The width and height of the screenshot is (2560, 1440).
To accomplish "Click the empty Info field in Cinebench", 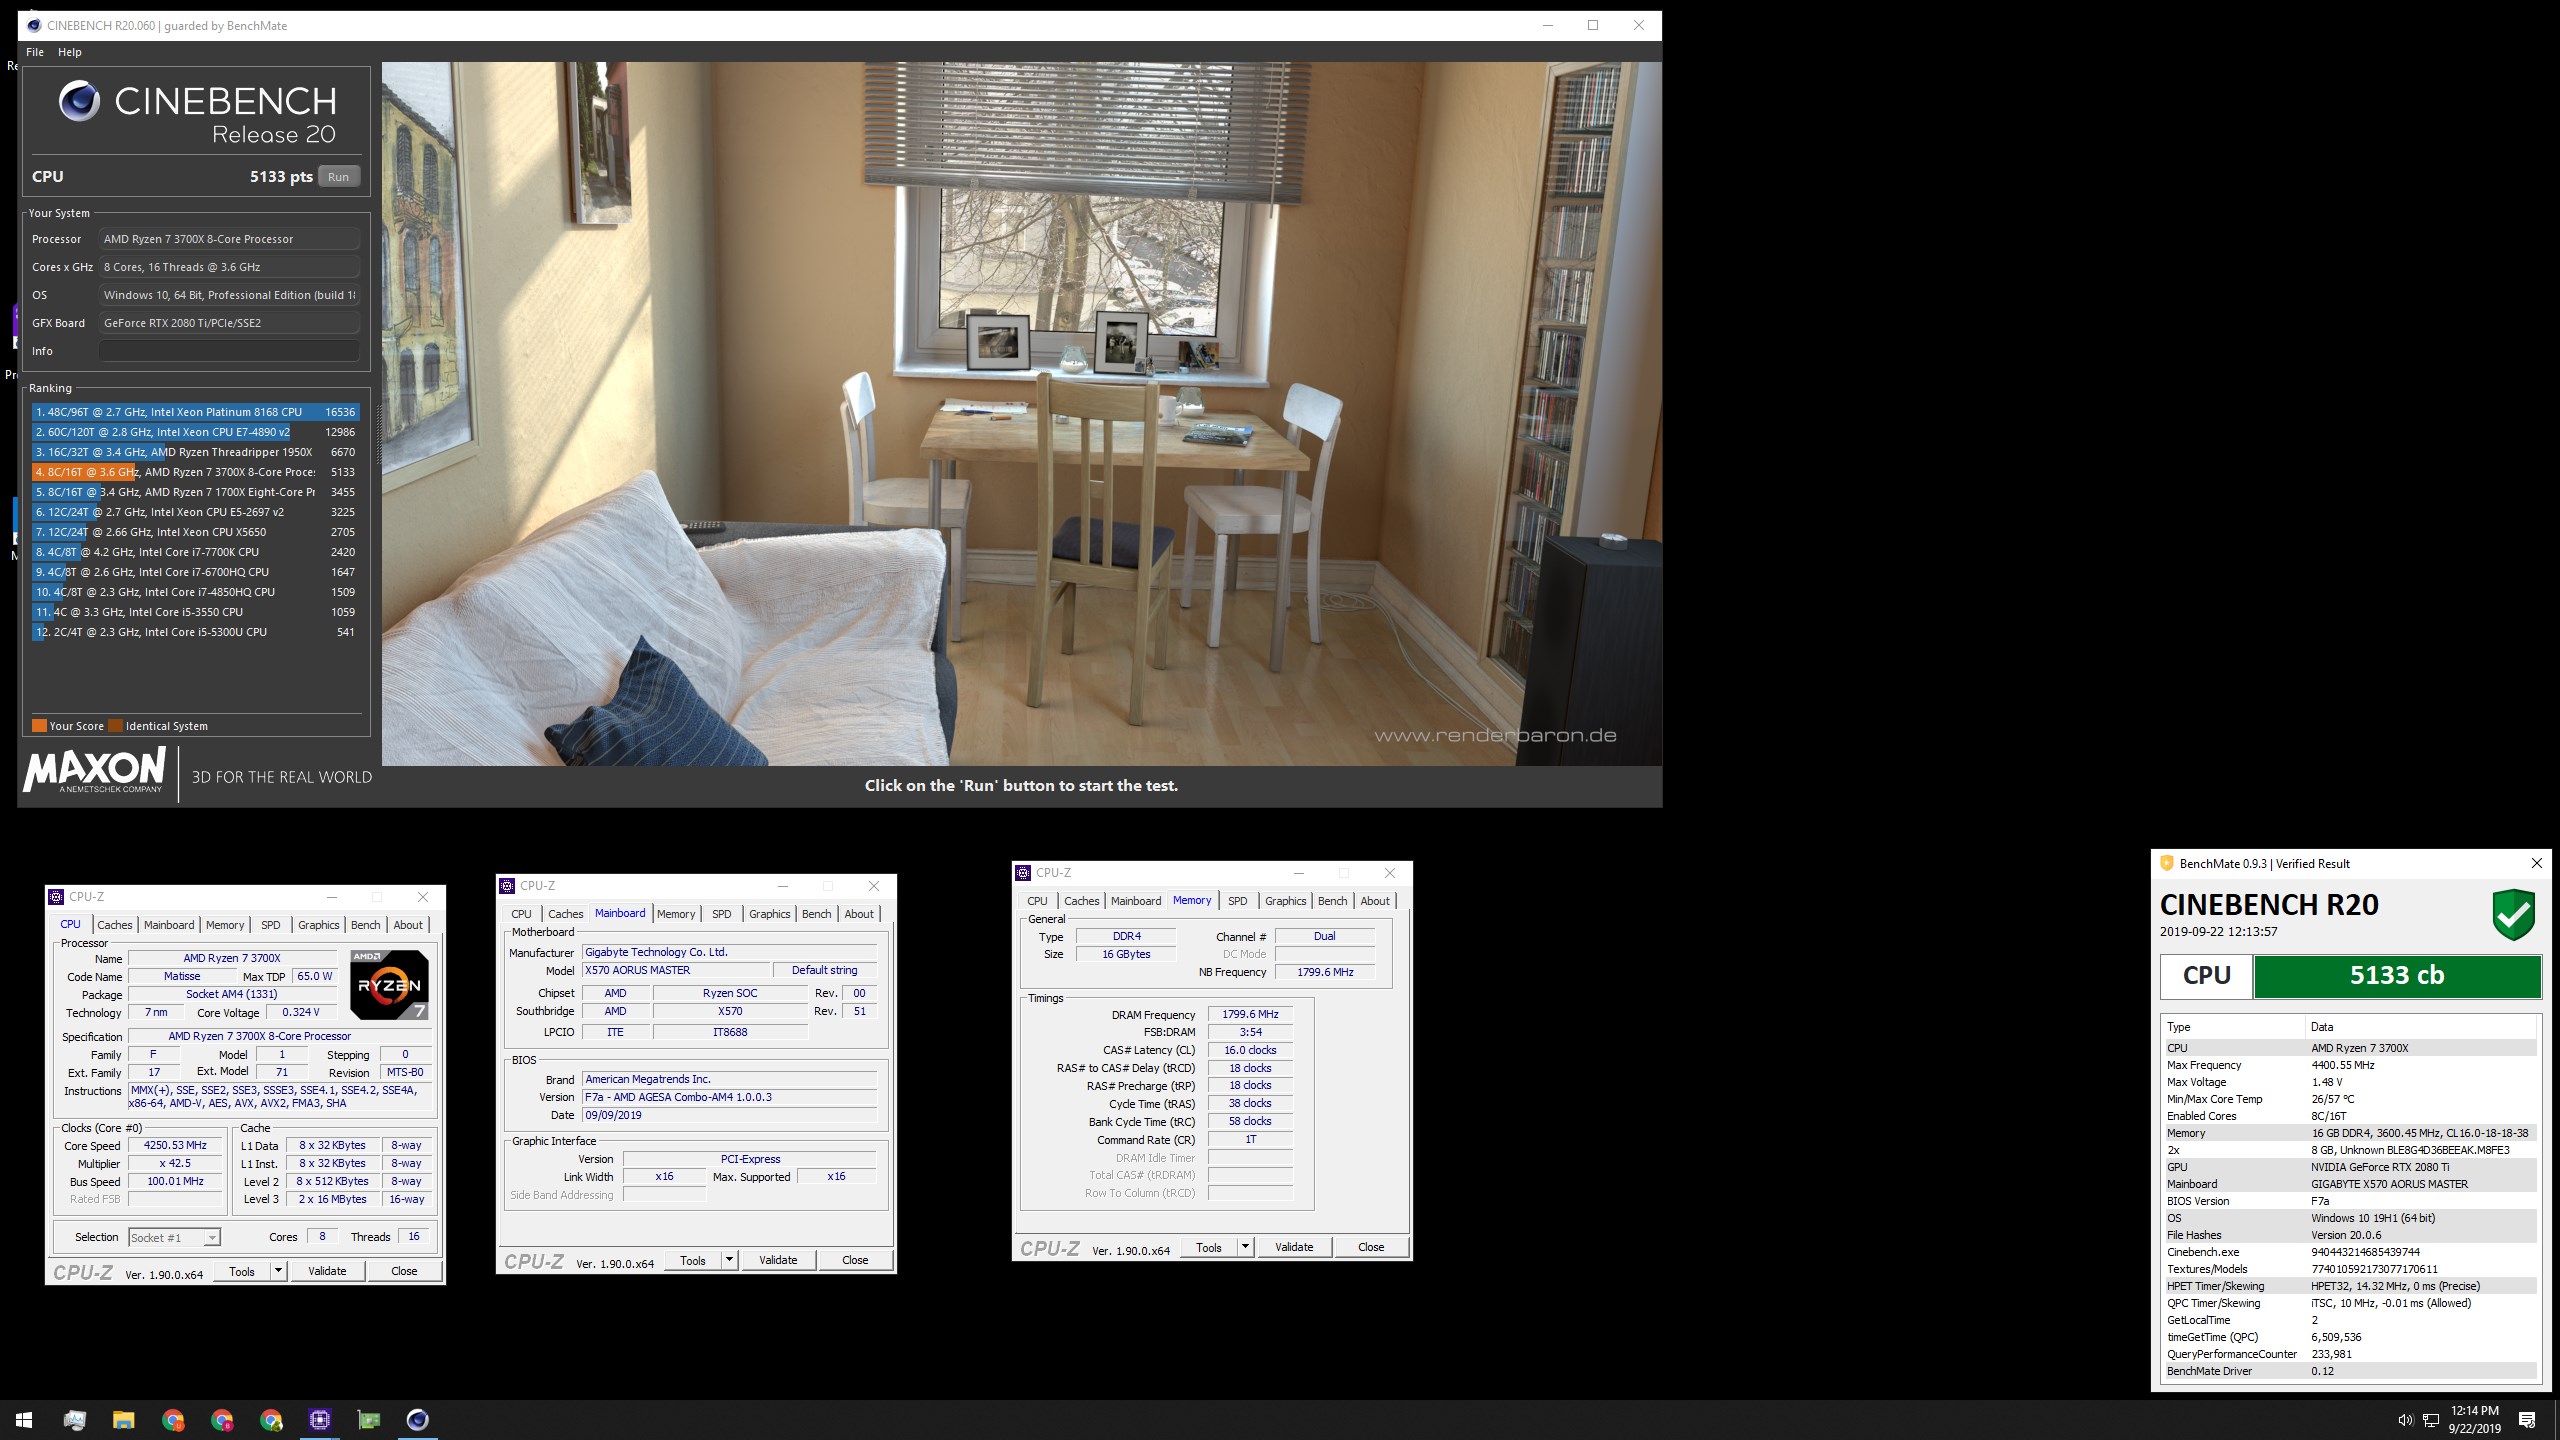I will 229,351.
